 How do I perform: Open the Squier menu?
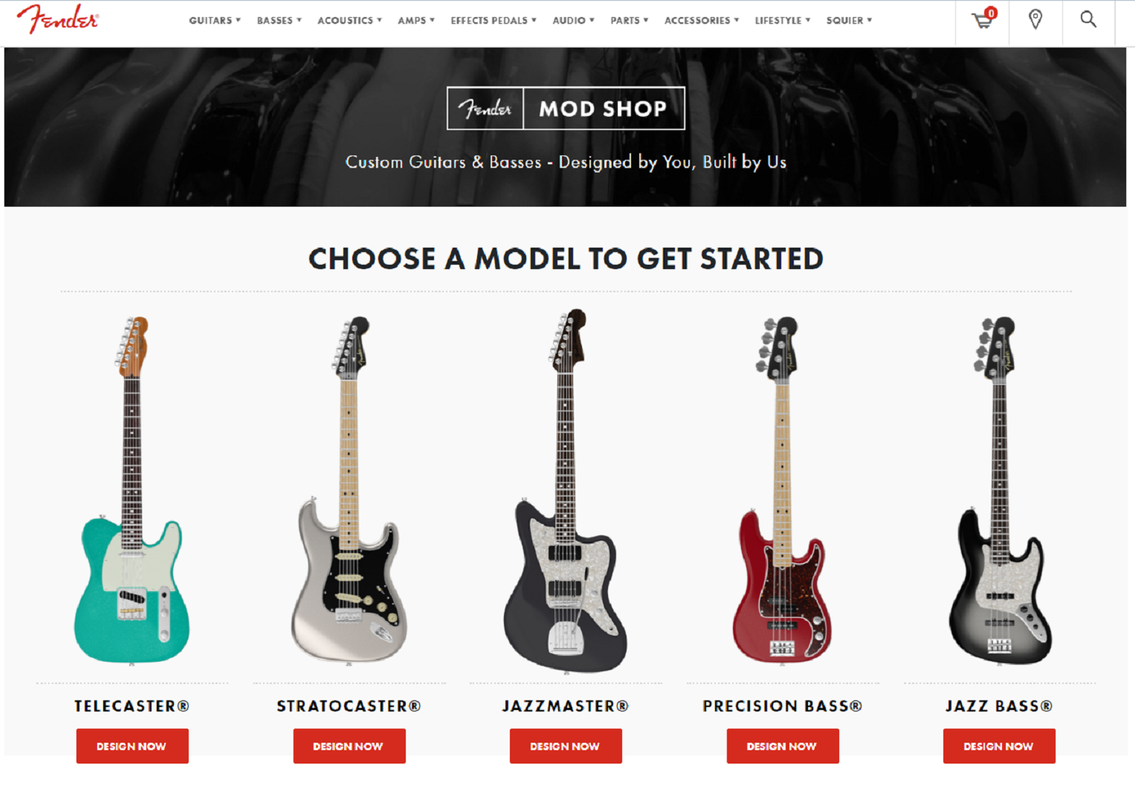[x=849, y=20]
